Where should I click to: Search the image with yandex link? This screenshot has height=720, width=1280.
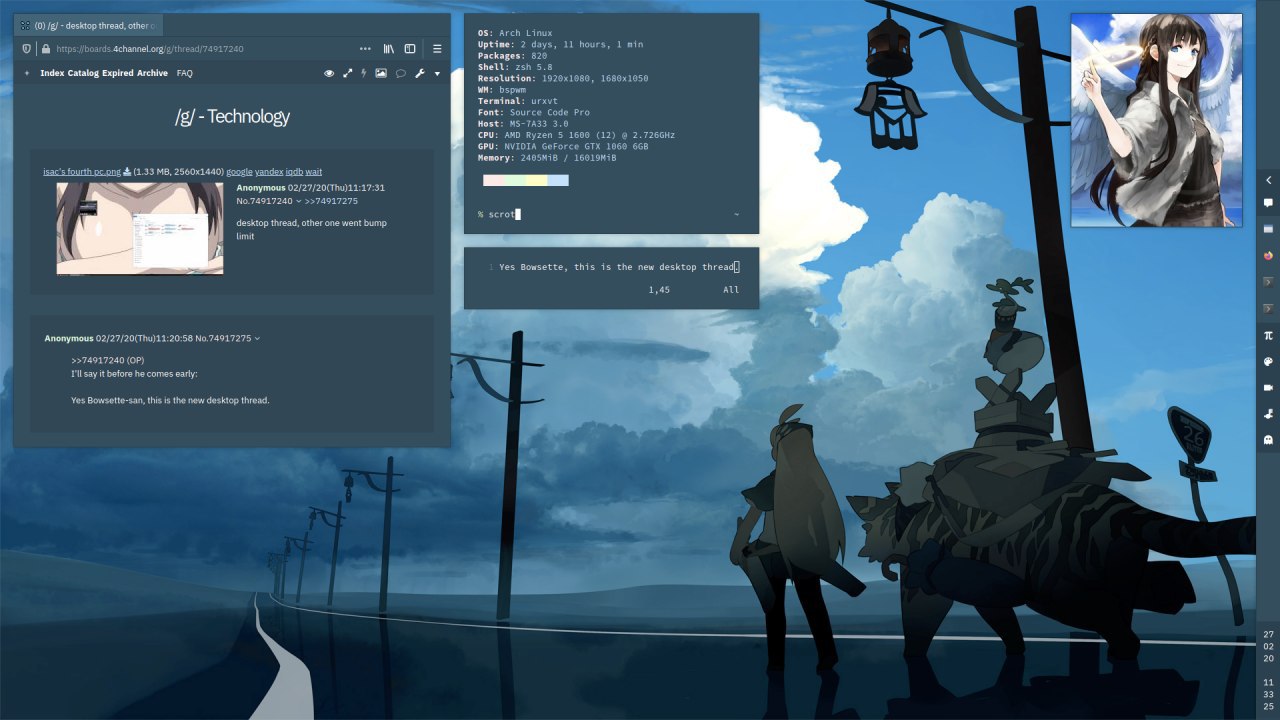pyautogui.click(x=269, y=172)
